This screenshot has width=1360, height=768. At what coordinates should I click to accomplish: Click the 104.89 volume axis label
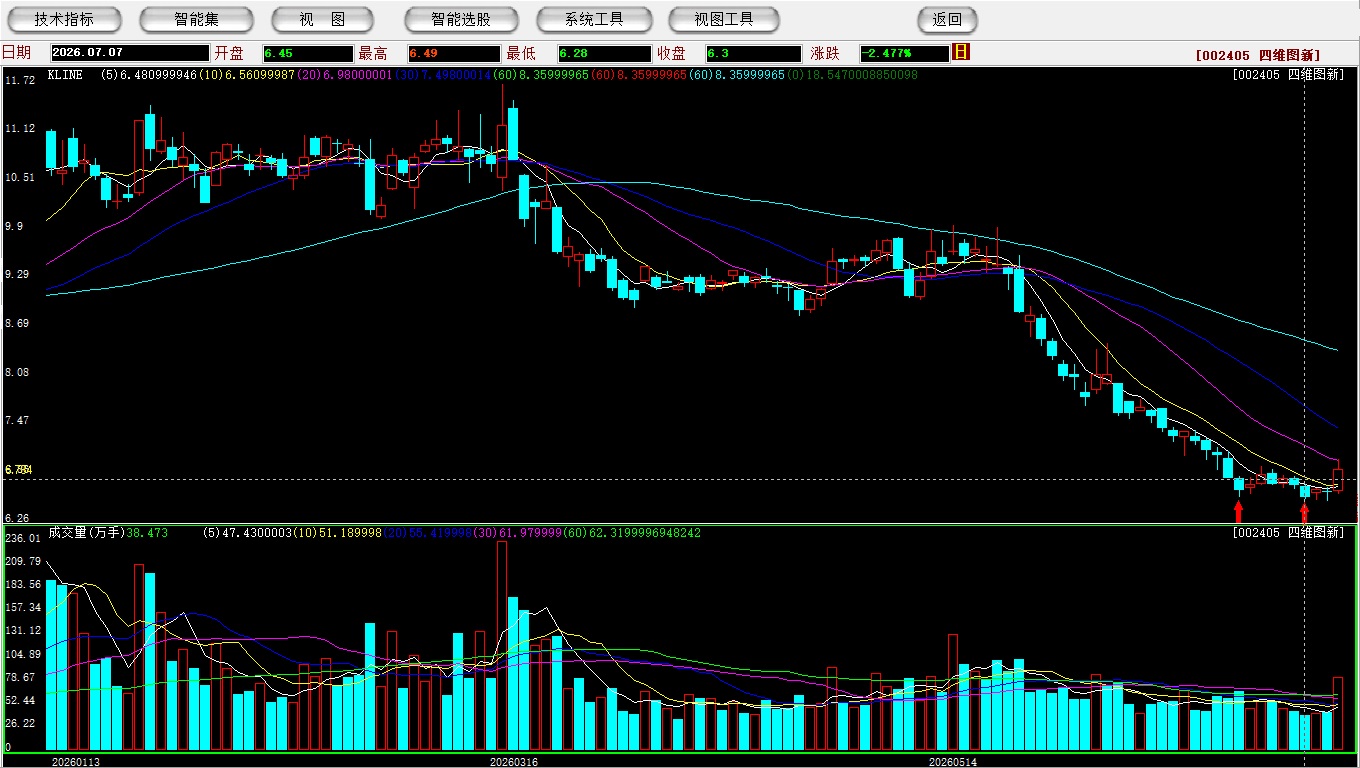(22, 654)
